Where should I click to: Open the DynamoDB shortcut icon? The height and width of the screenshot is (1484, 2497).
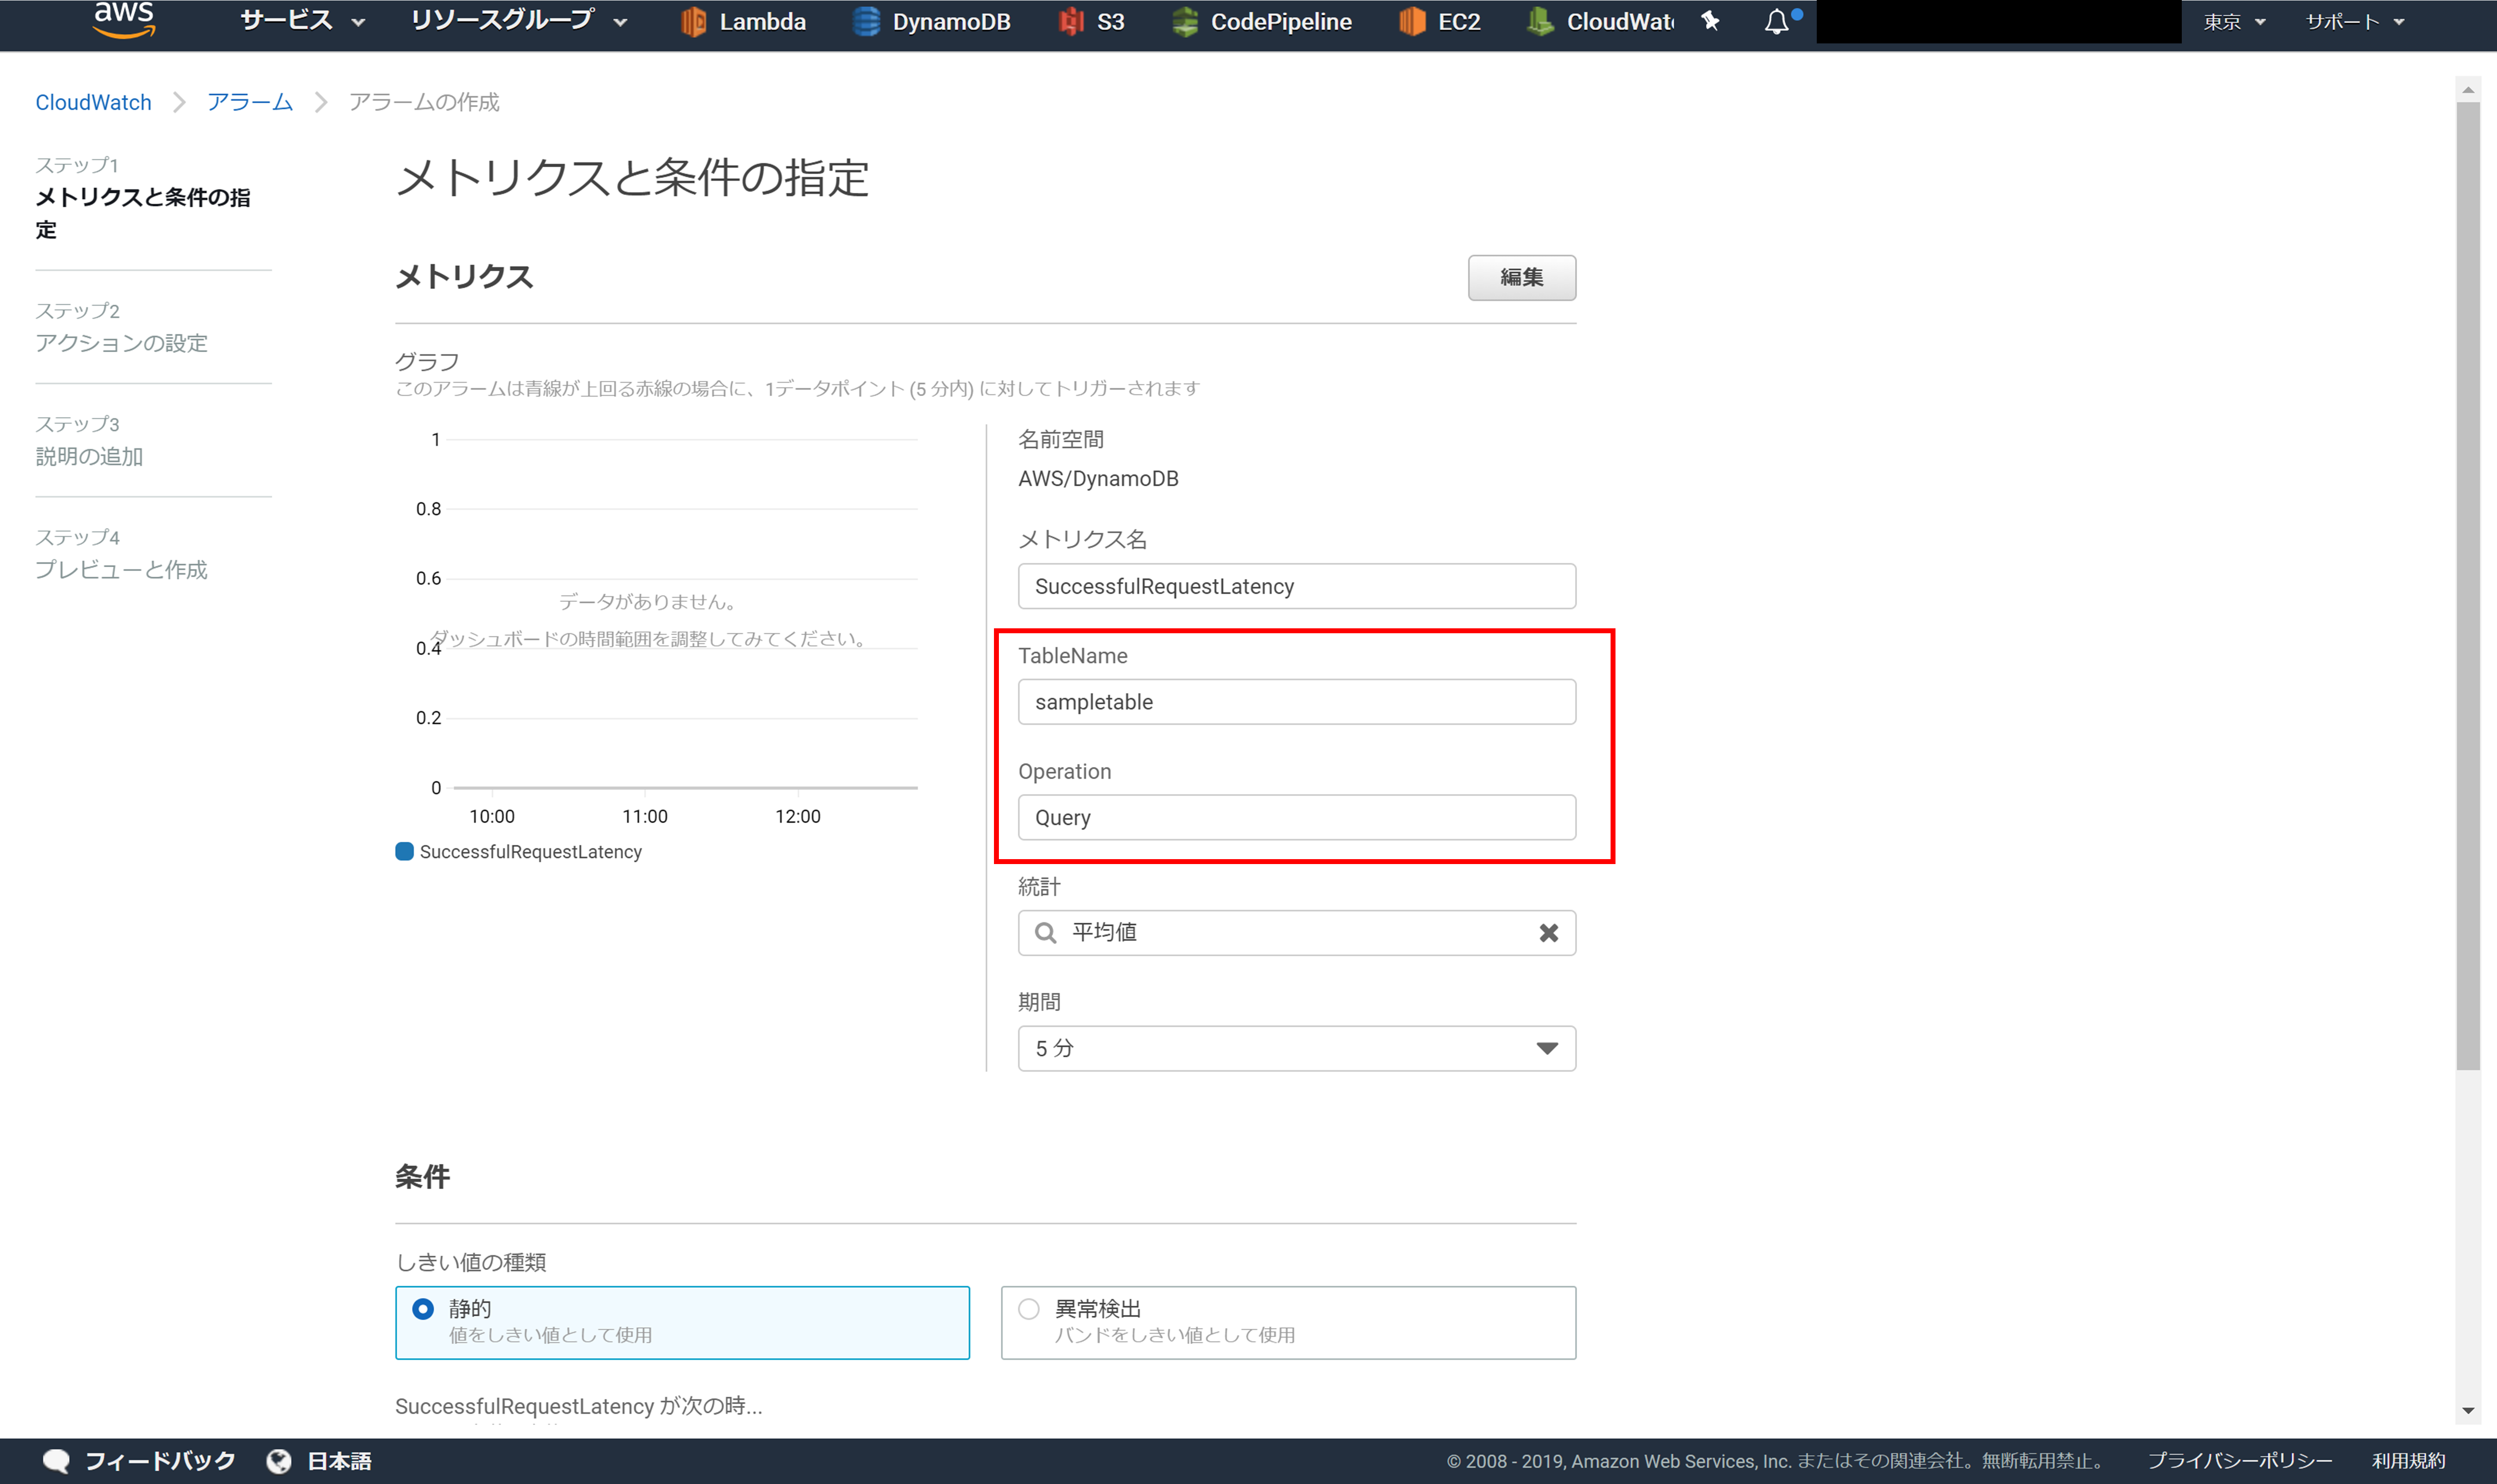(x=866, y=22)
